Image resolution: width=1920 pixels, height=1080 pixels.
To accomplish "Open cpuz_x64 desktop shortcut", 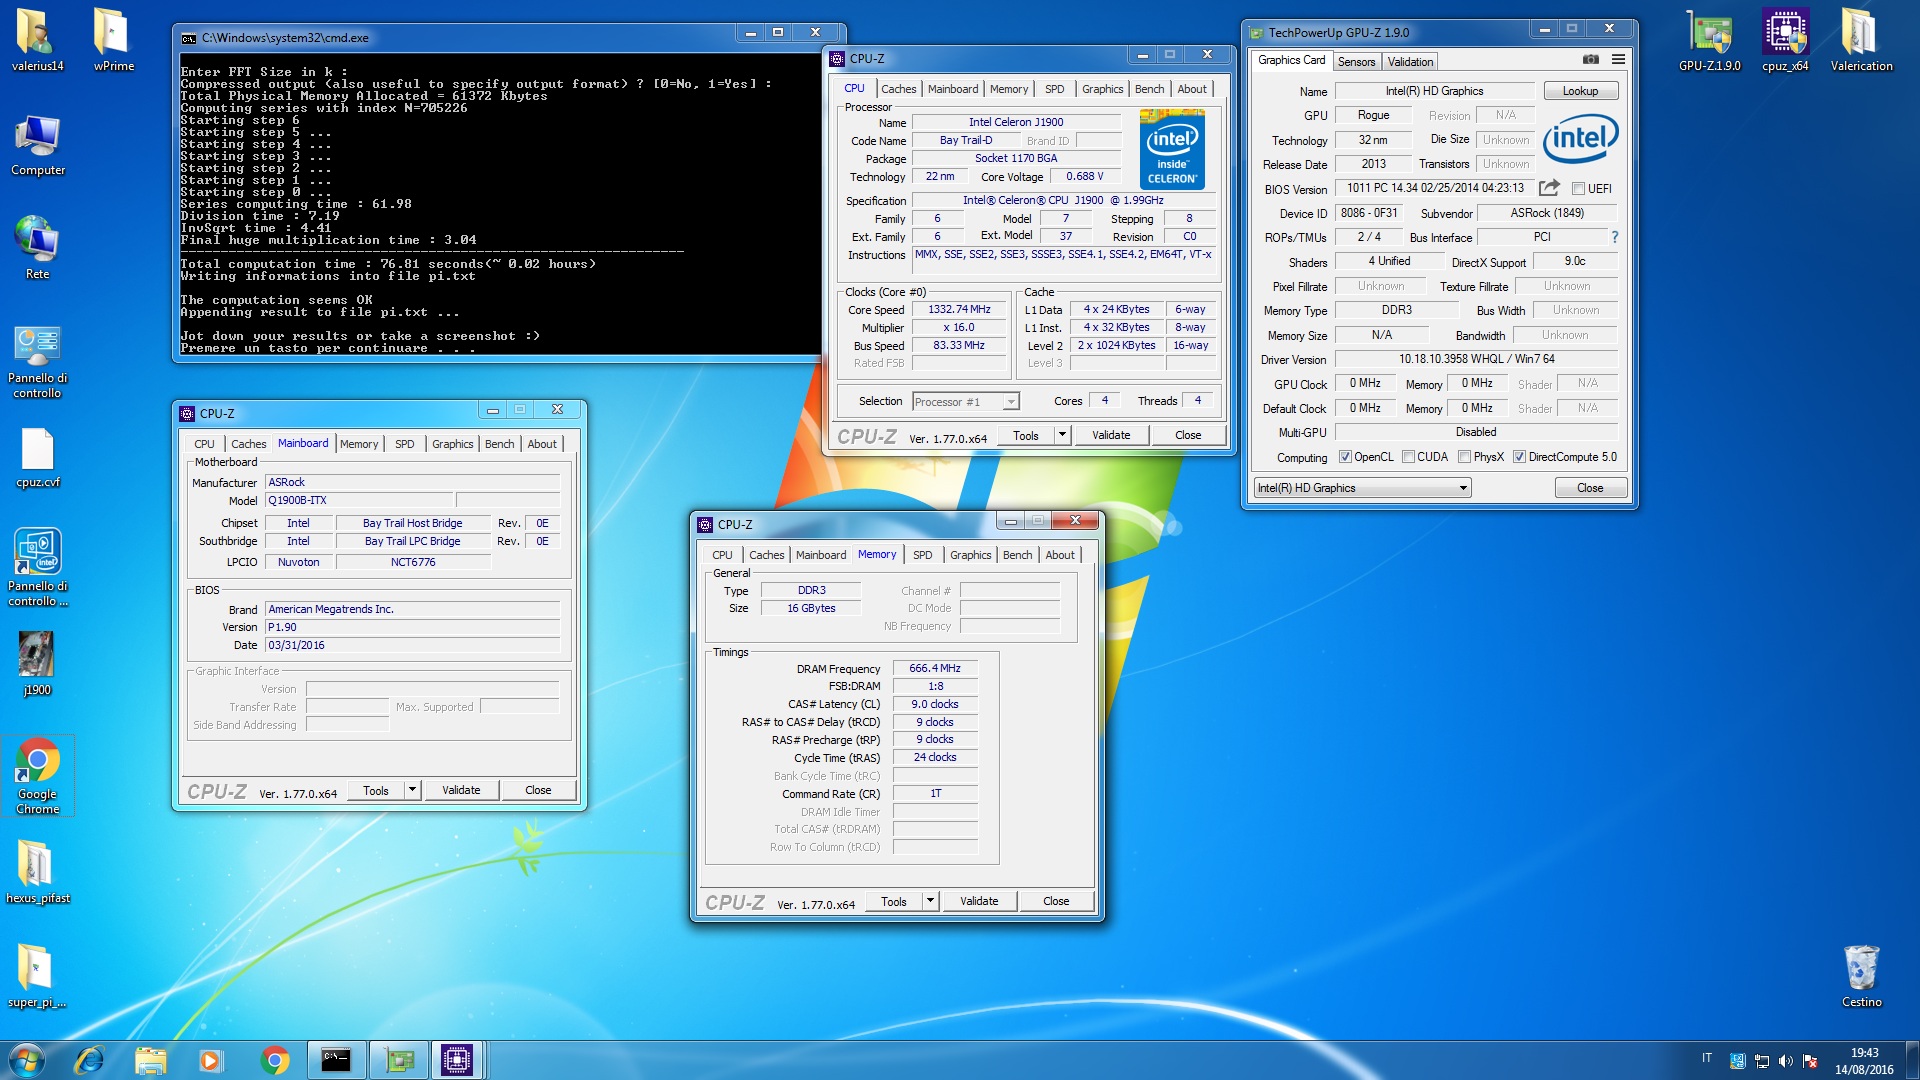I will 1785,40.
